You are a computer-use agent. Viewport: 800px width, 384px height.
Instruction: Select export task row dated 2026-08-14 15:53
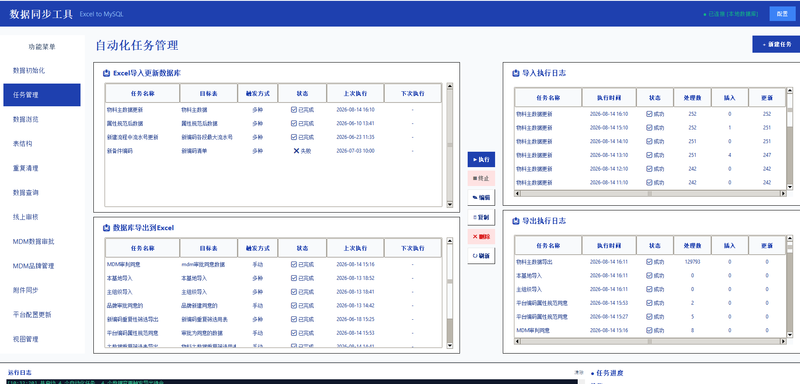[273, 333]
